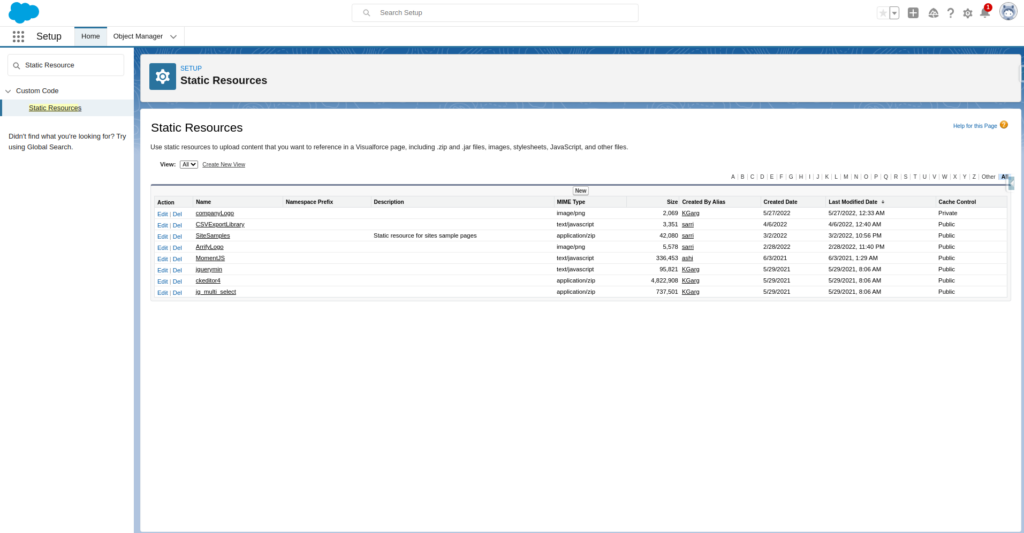The image size is (1024, 533).
Task: Click the SETUP breadcrumb link
Action: [191, 68]
